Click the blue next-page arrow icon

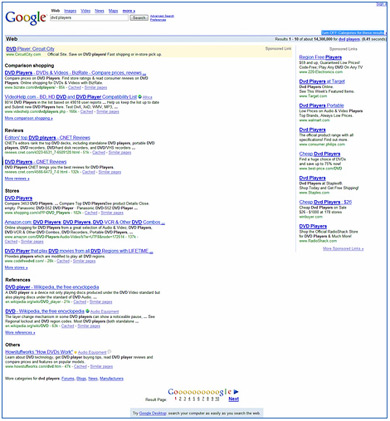[x=236, y=392]
